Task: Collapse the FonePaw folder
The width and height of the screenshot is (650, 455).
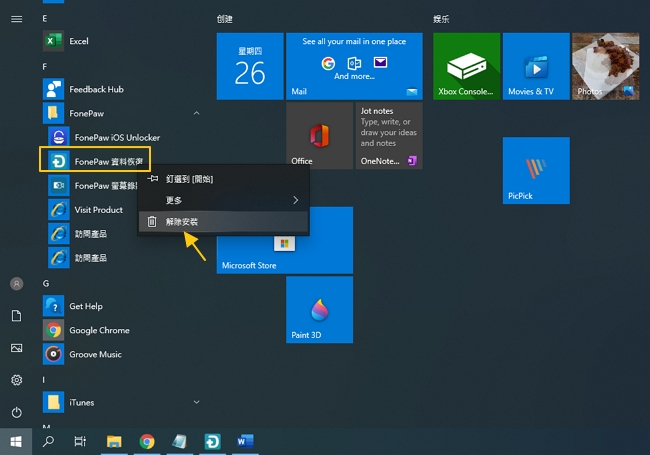Action: click(196, 113)
